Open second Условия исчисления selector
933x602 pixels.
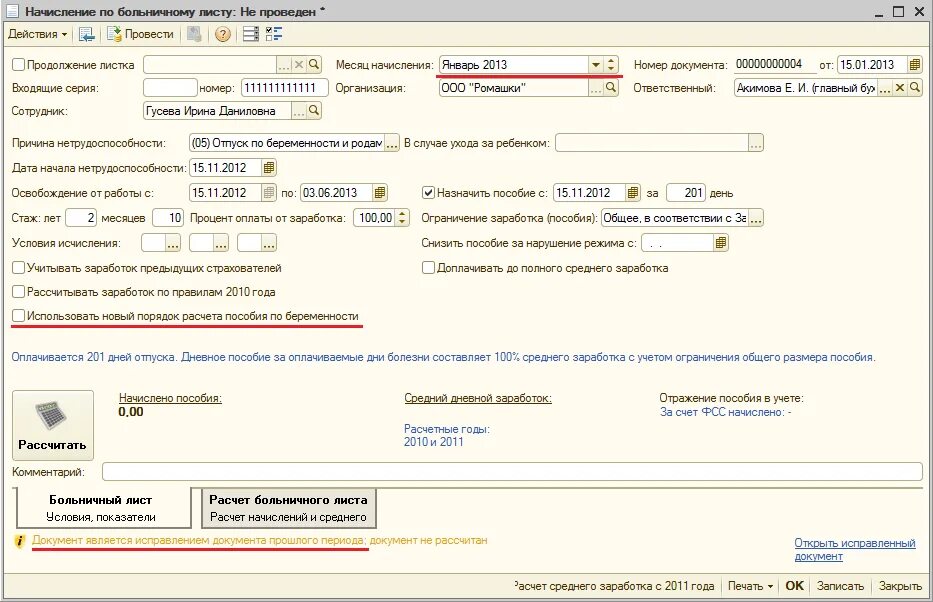coord(221,243)
